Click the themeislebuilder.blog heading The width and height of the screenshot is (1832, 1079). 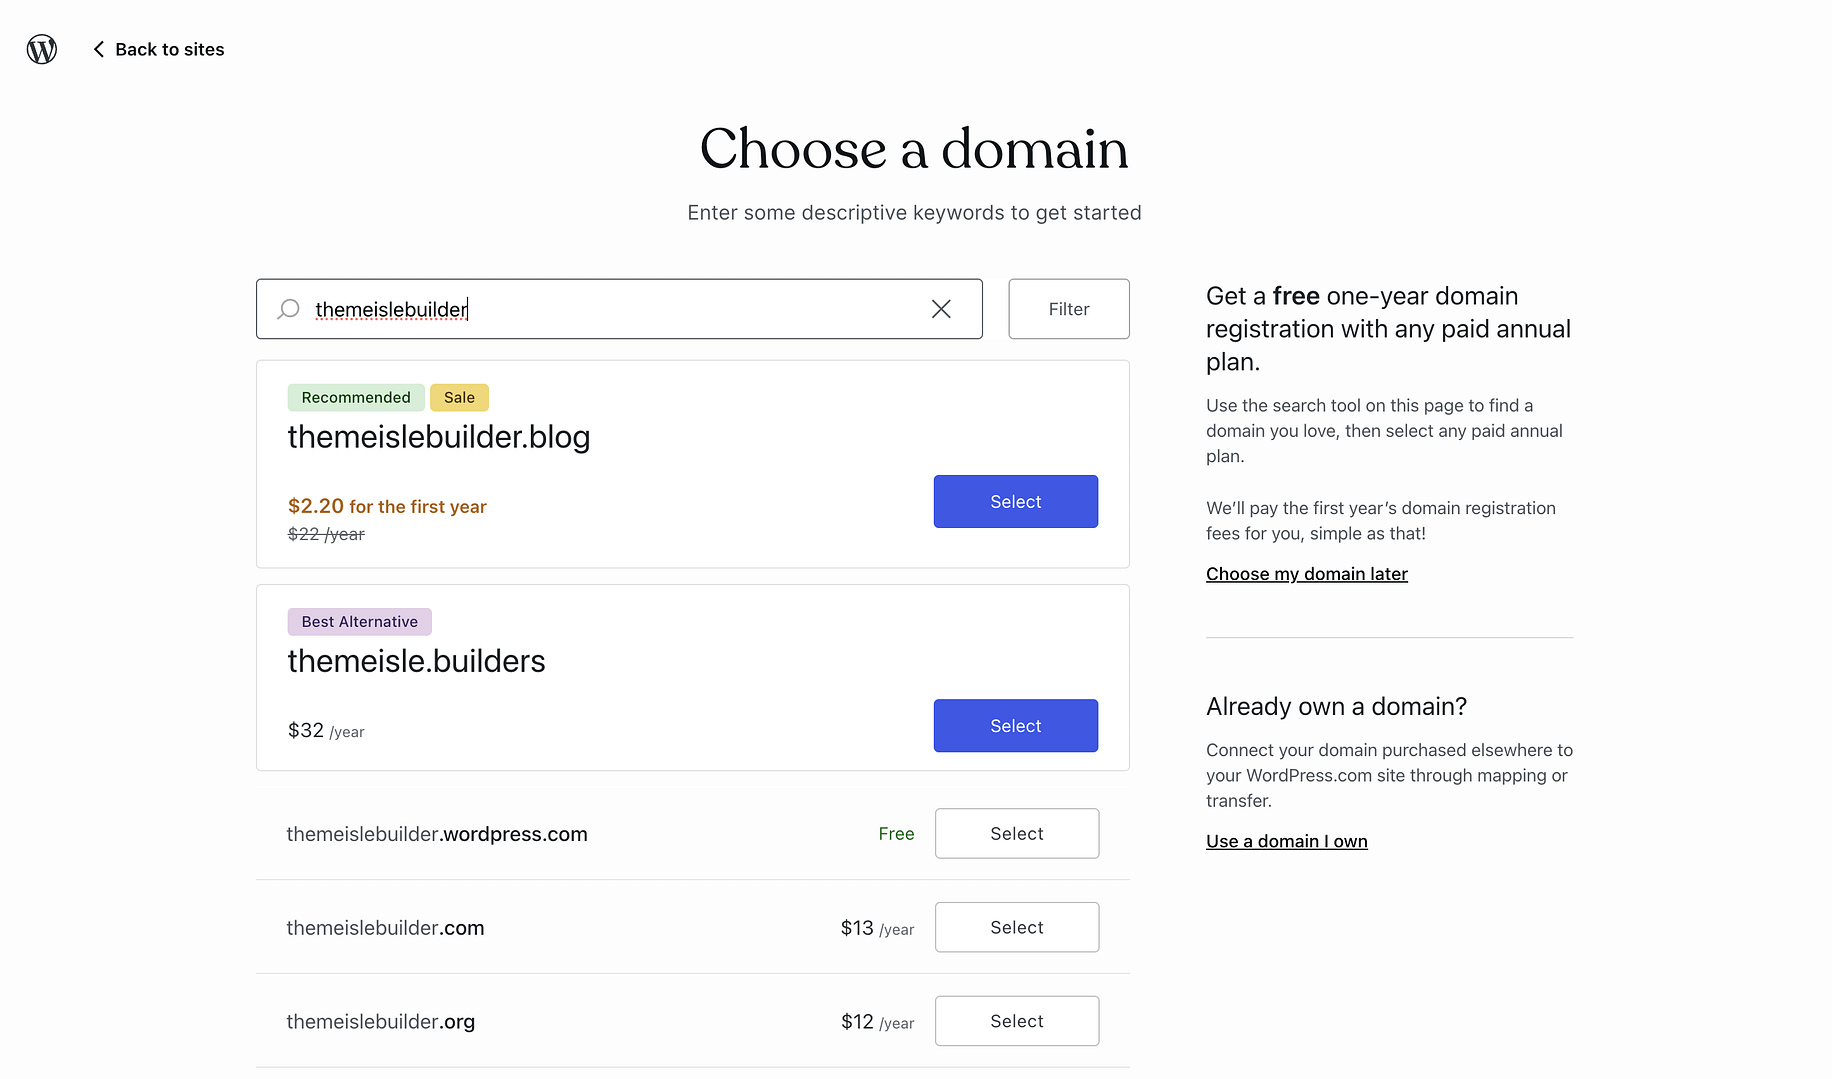click(439, 437)
